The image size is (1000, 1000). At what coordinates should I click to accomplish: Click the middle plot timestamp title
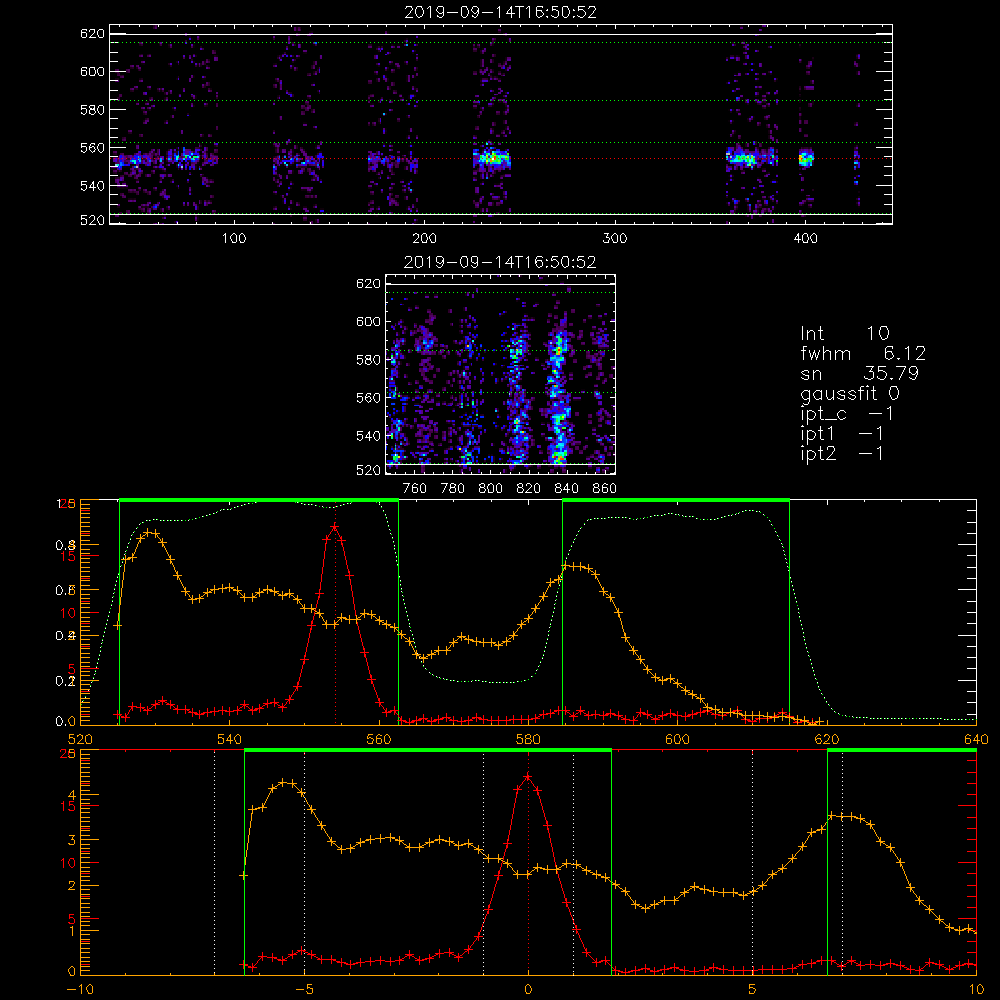click(x=500, y=262)
